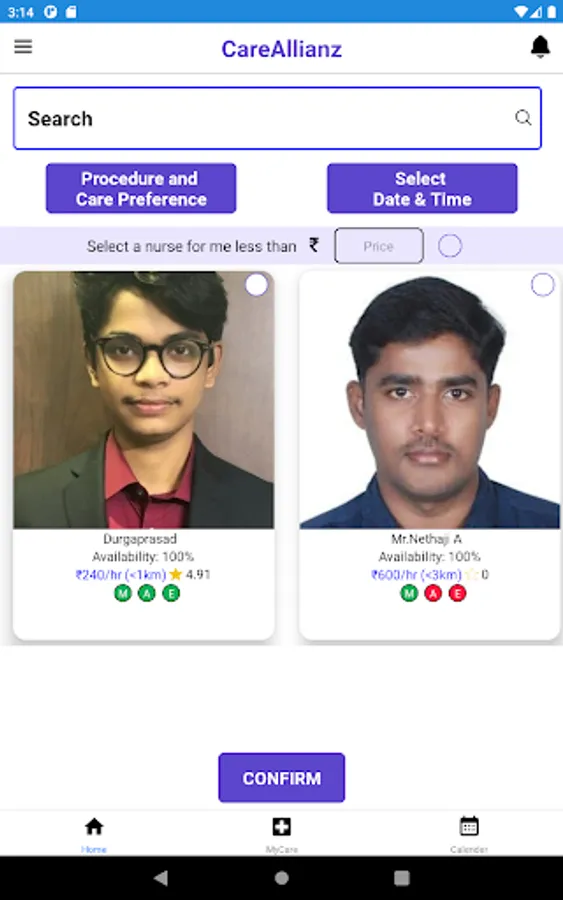Screen dimensions: 563x900
Task: Tap Android back navigation button
Action: pyautogui.click(x=161, y=878)
